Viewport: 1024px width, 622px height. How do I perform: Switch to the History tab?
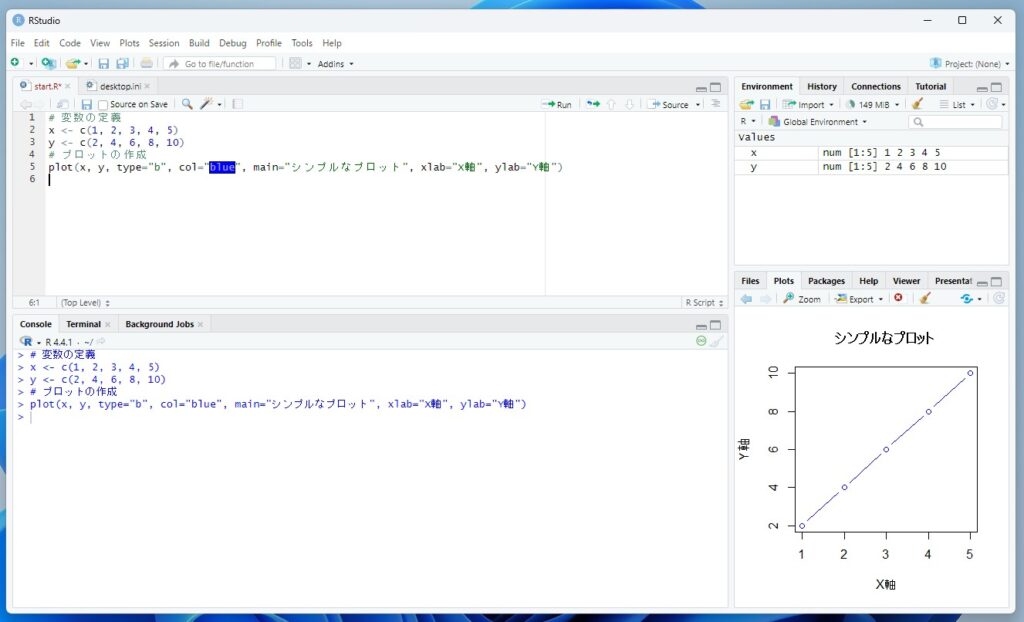(x=822, y=86)
